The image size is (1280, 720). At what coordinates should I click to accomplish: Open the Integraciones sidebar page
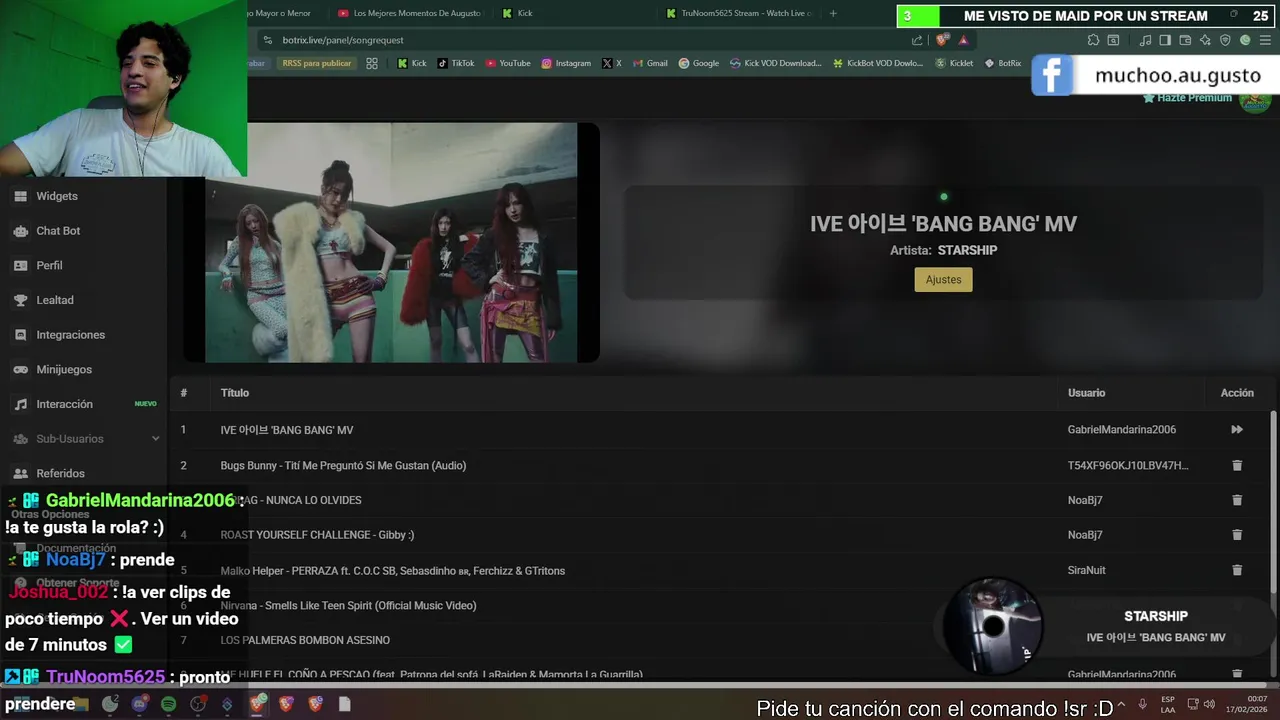tap(70, 335)
